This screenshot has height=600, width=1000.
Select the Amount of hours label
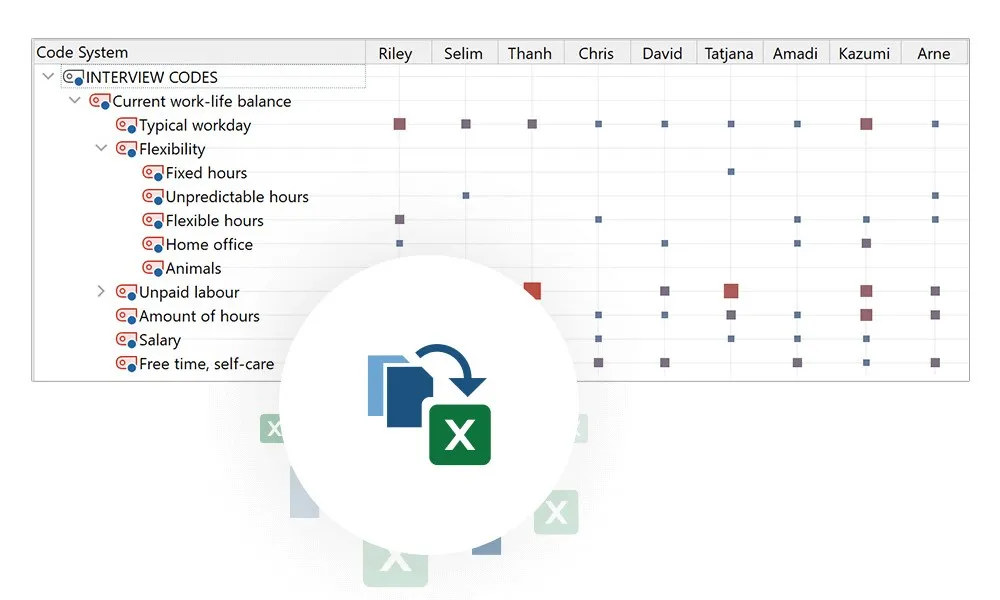tap(199, 316)
